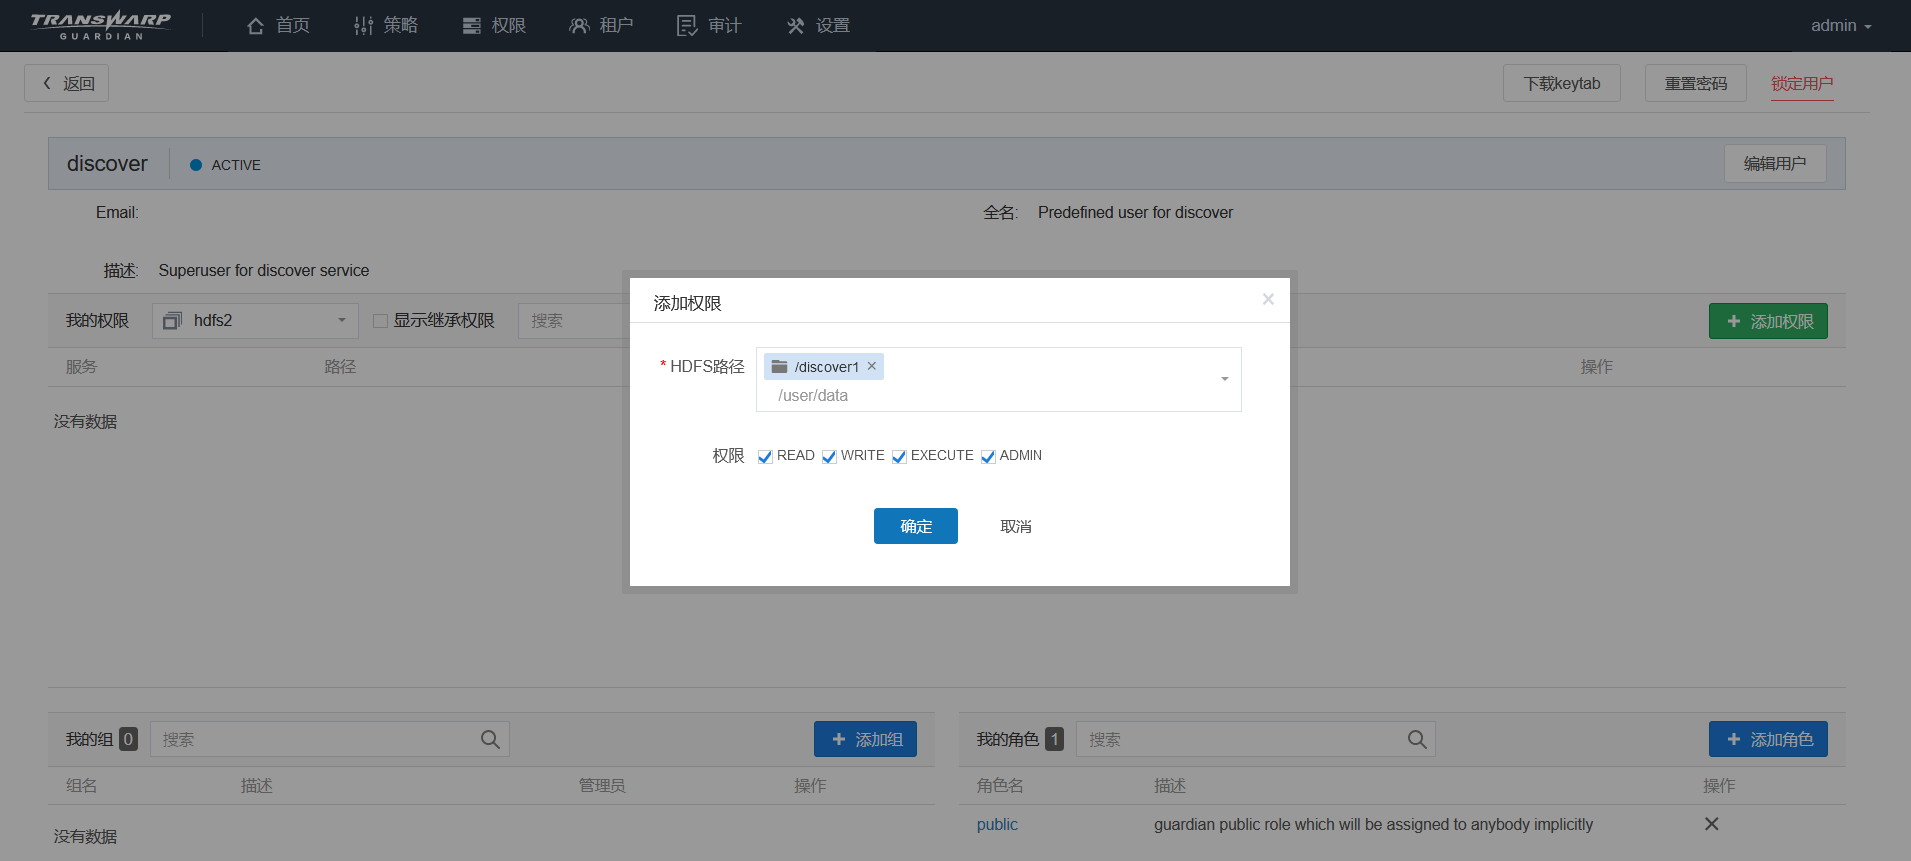Toggle the ADMIN permission checkbox
The height and width of the screenshot is (861, 1911).
[x=988, y=456]
